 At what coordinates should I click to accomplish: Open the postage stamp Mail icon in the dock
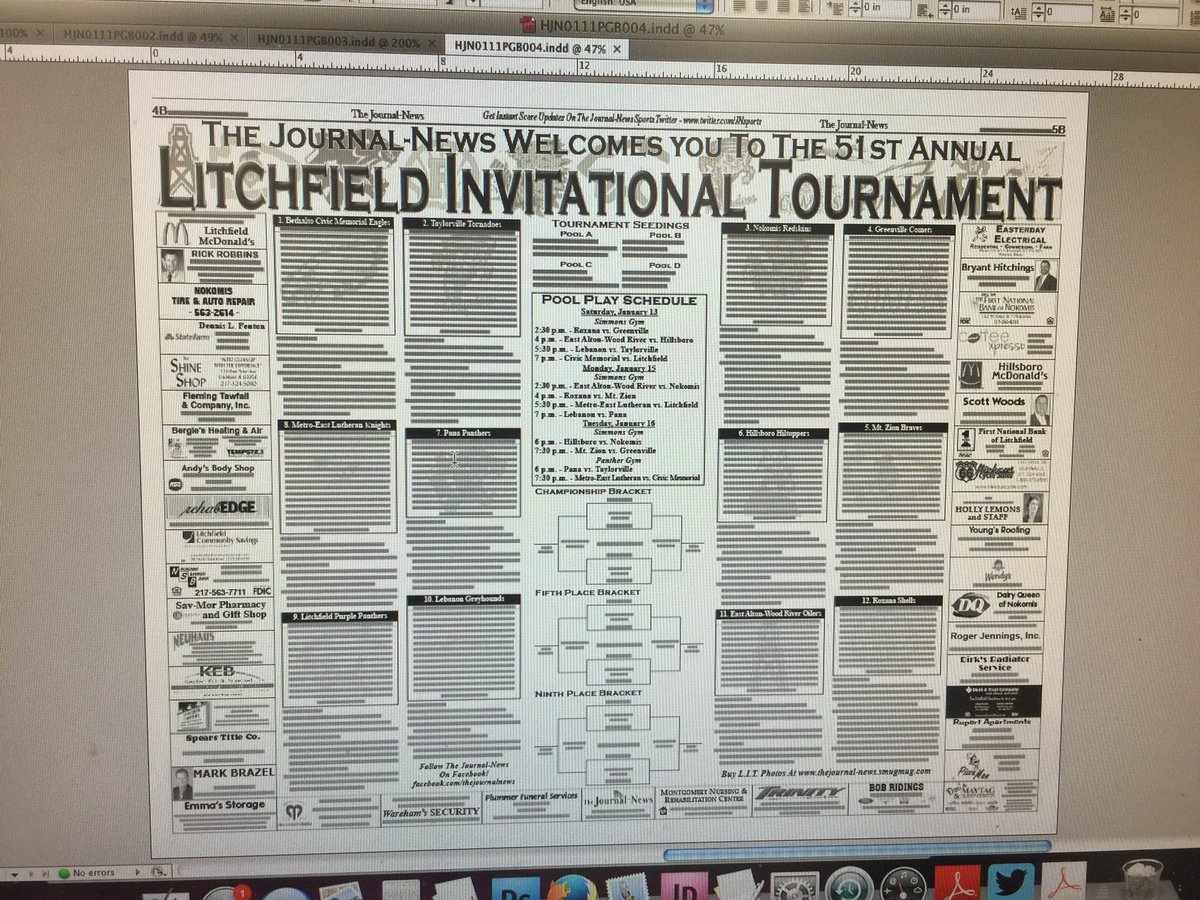pyautogui.click(x=628, y=886)
